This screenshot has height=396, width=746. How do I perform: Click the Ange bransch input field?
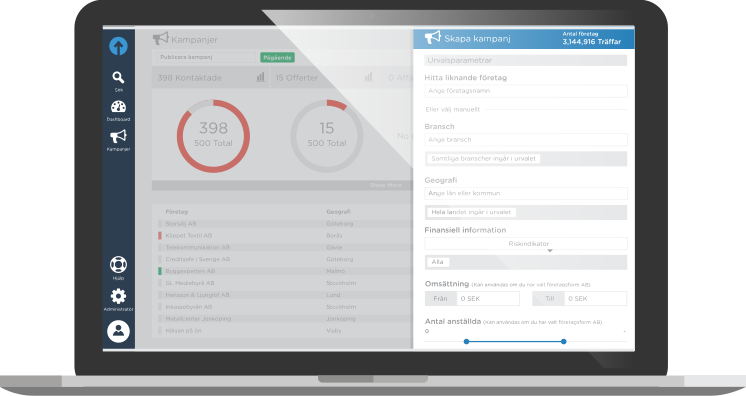click(526, 139)
